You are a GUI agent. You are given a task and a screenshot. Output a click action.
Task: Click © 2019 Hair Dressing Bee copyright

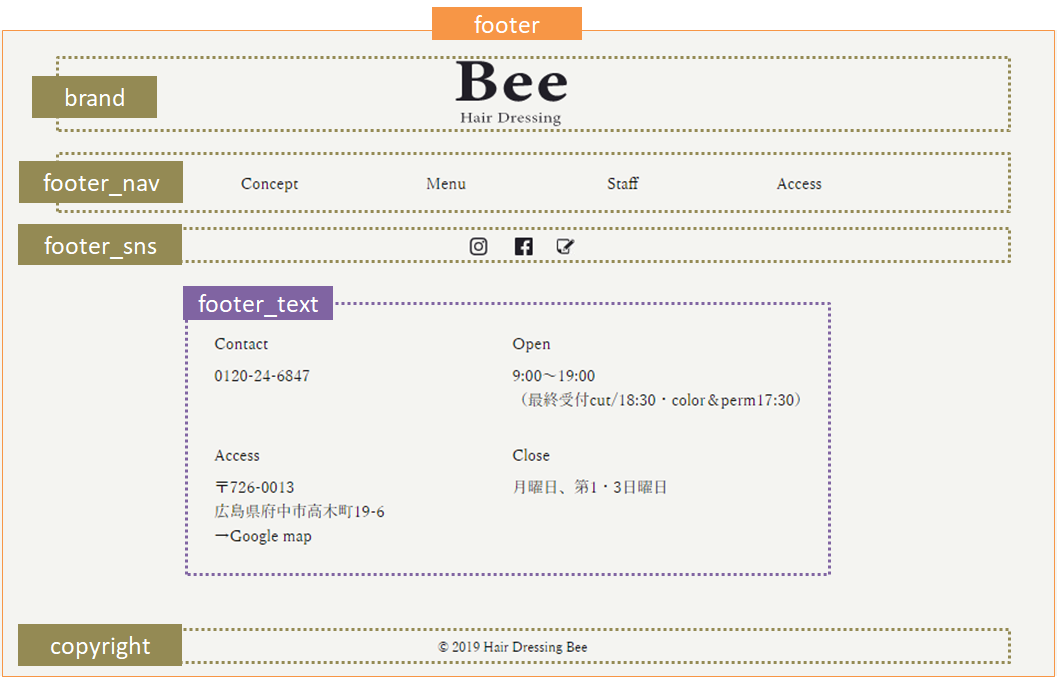(x=512, y=647)
